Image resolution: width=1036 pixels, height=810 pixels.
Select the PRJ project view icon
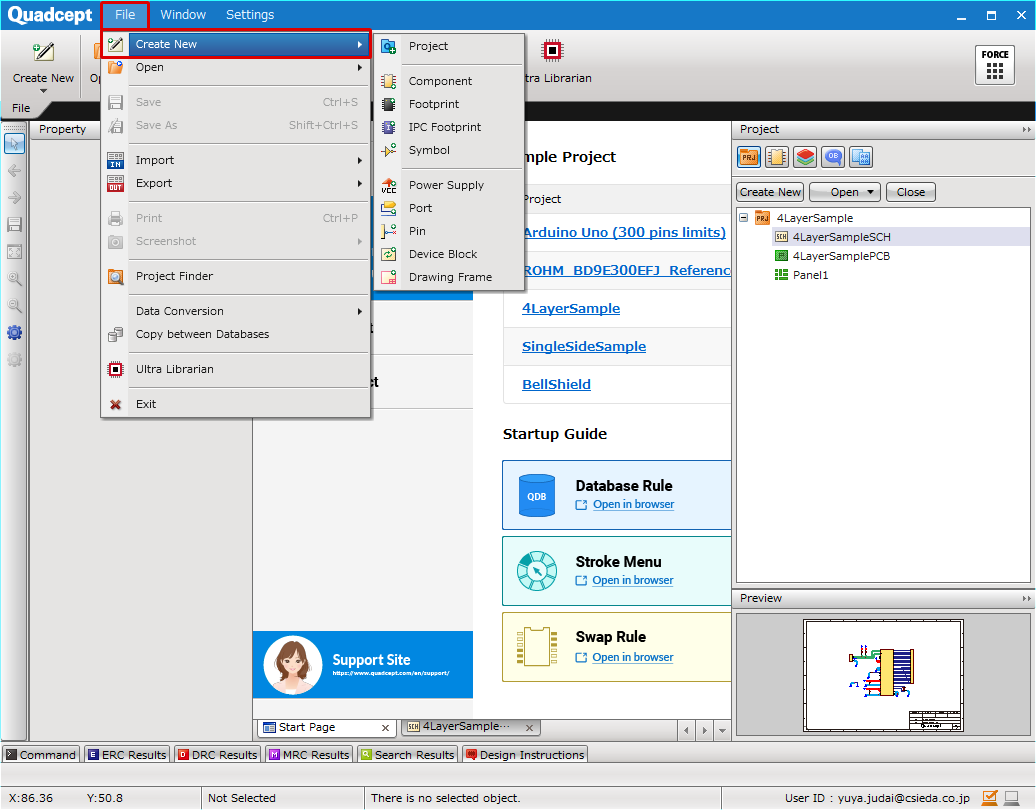point(748,157)
